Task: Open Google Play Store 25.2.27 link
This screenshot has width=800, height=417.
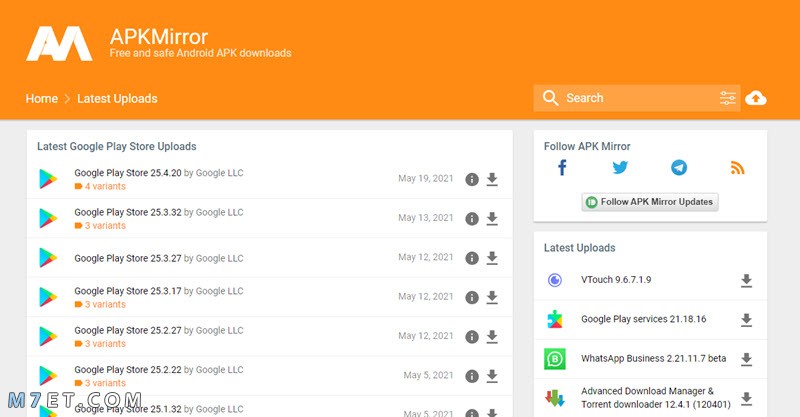Action: (x=128, y=330)
